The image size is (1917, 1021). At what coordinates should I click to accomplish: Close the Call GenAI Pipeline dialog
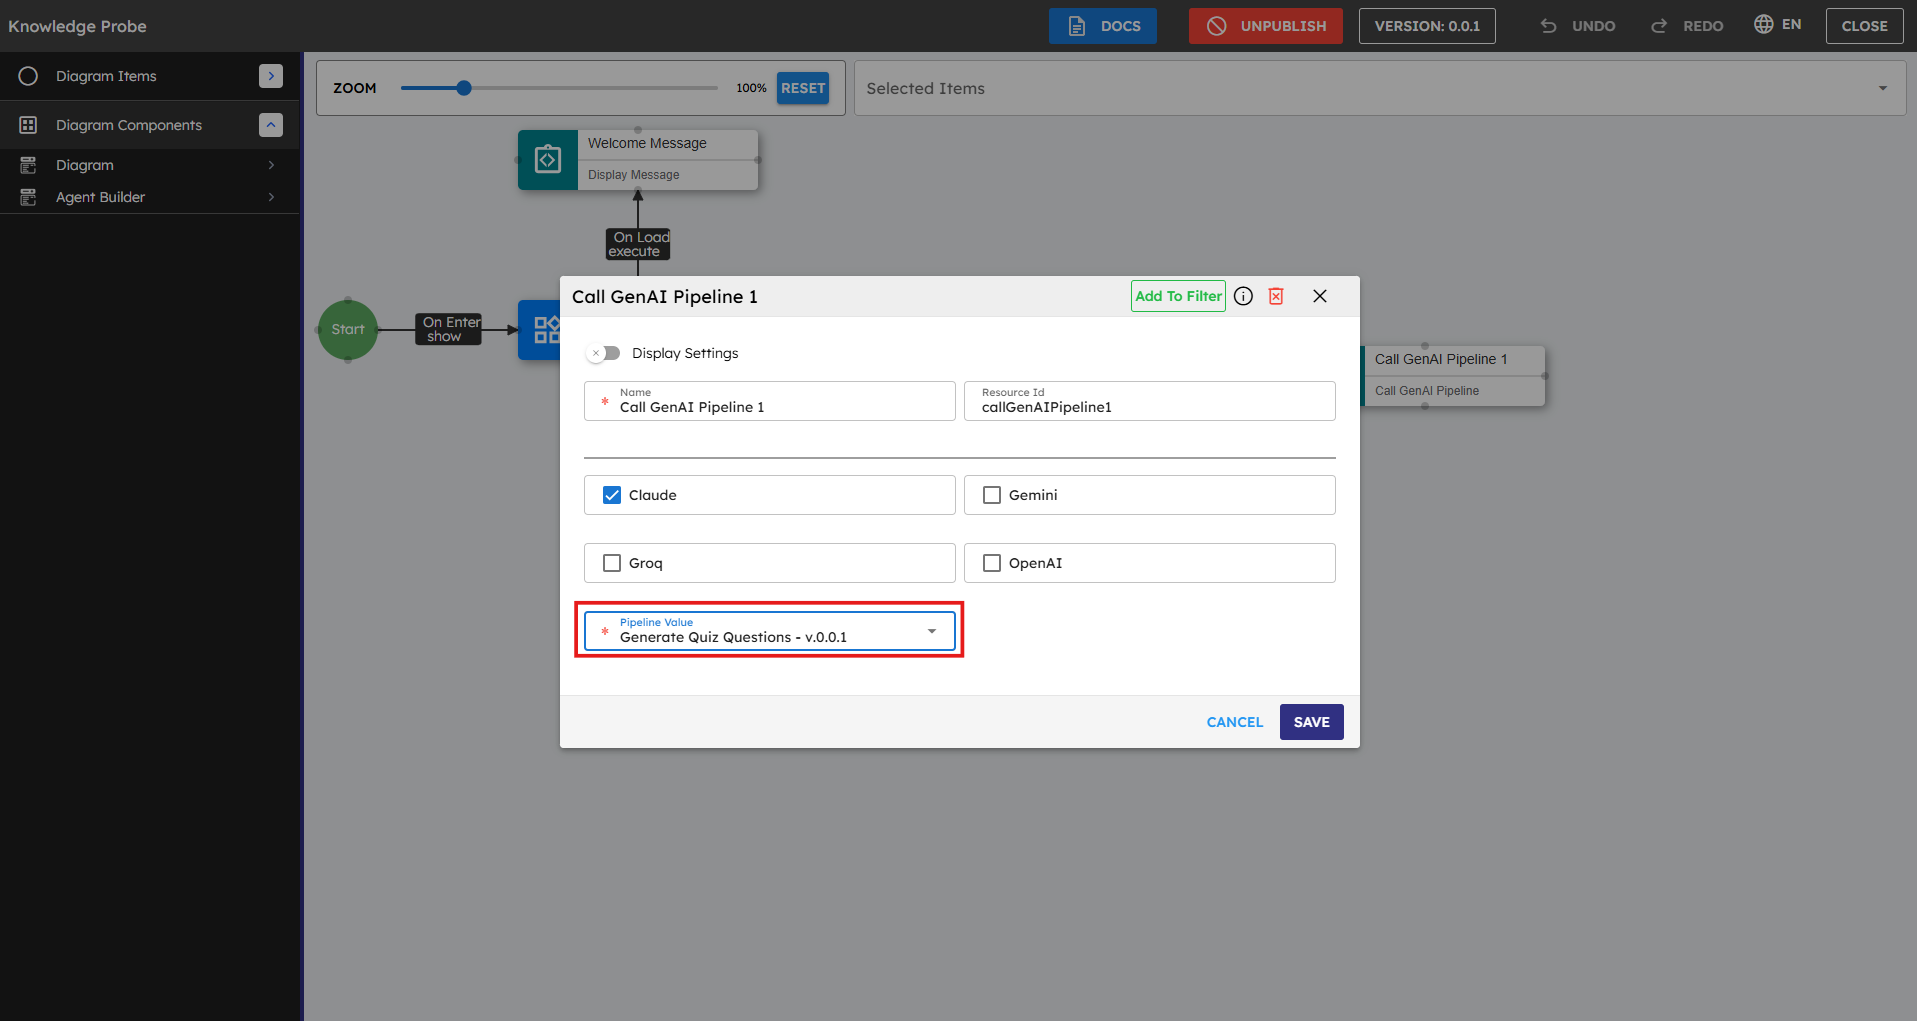(1320, 296)
